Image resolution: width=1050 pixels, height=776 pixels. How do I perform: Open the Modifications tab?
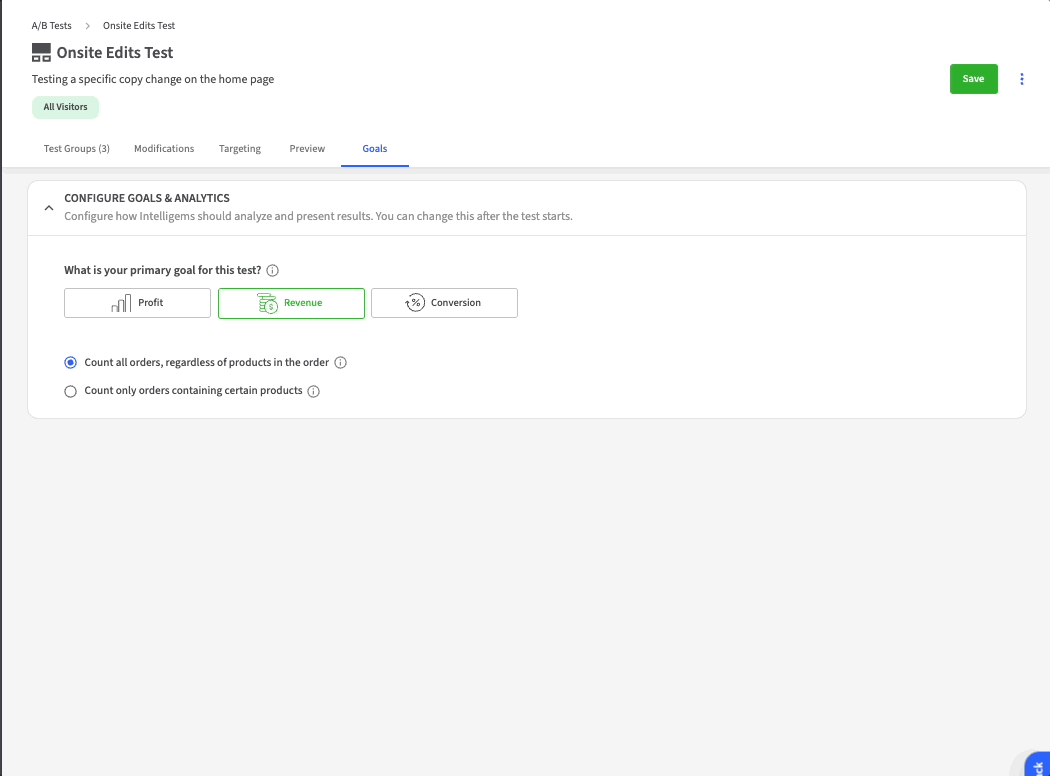point(164,149)
